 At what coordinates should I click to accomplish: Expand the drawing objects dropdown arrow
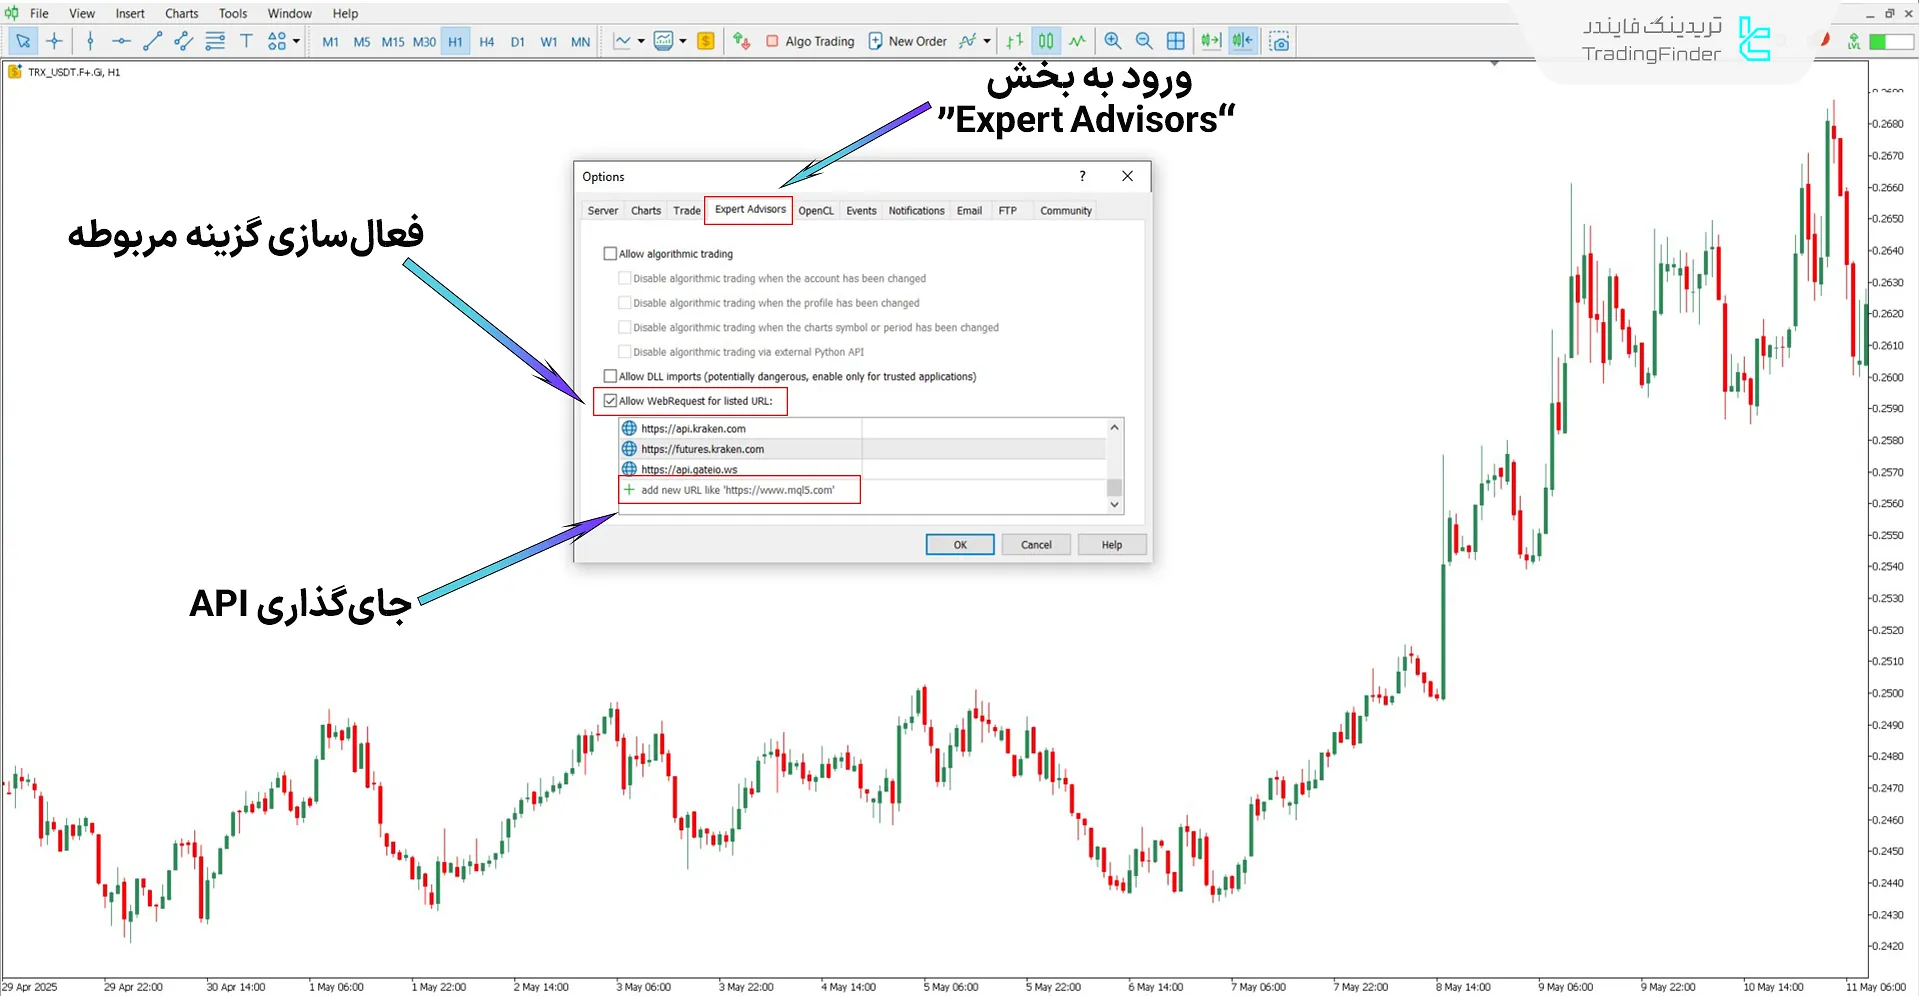(x=296, y=41)
